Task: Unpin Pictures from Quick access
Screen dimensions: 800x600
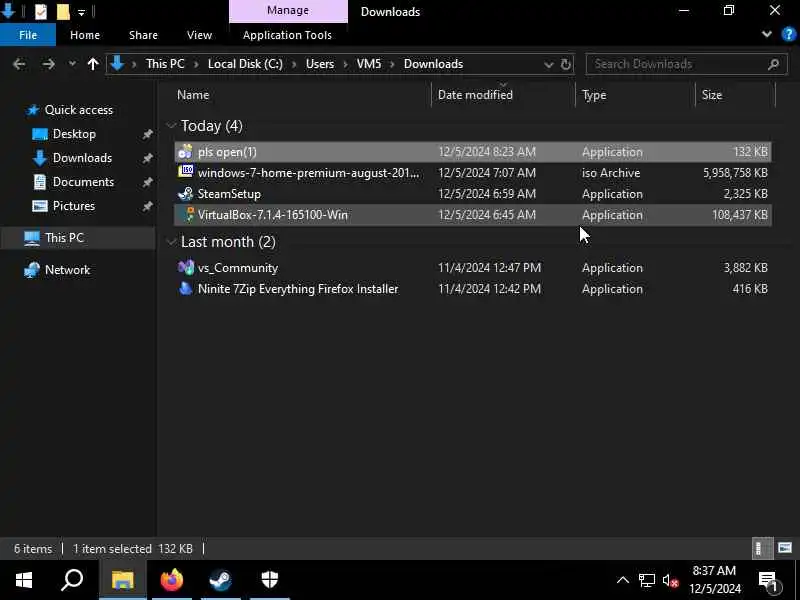Action: [147, 206]
